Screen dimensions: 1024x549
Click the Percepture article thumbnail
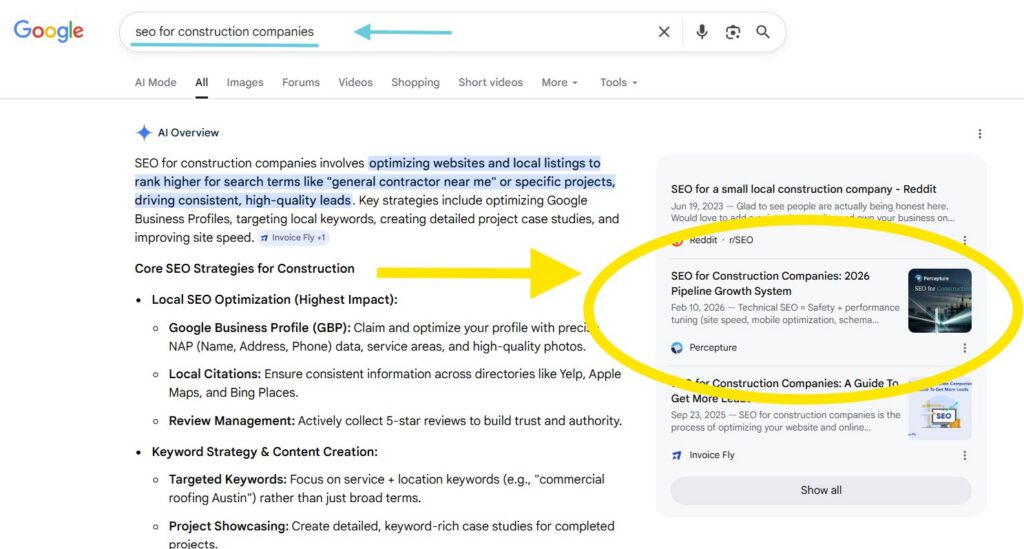939,301
